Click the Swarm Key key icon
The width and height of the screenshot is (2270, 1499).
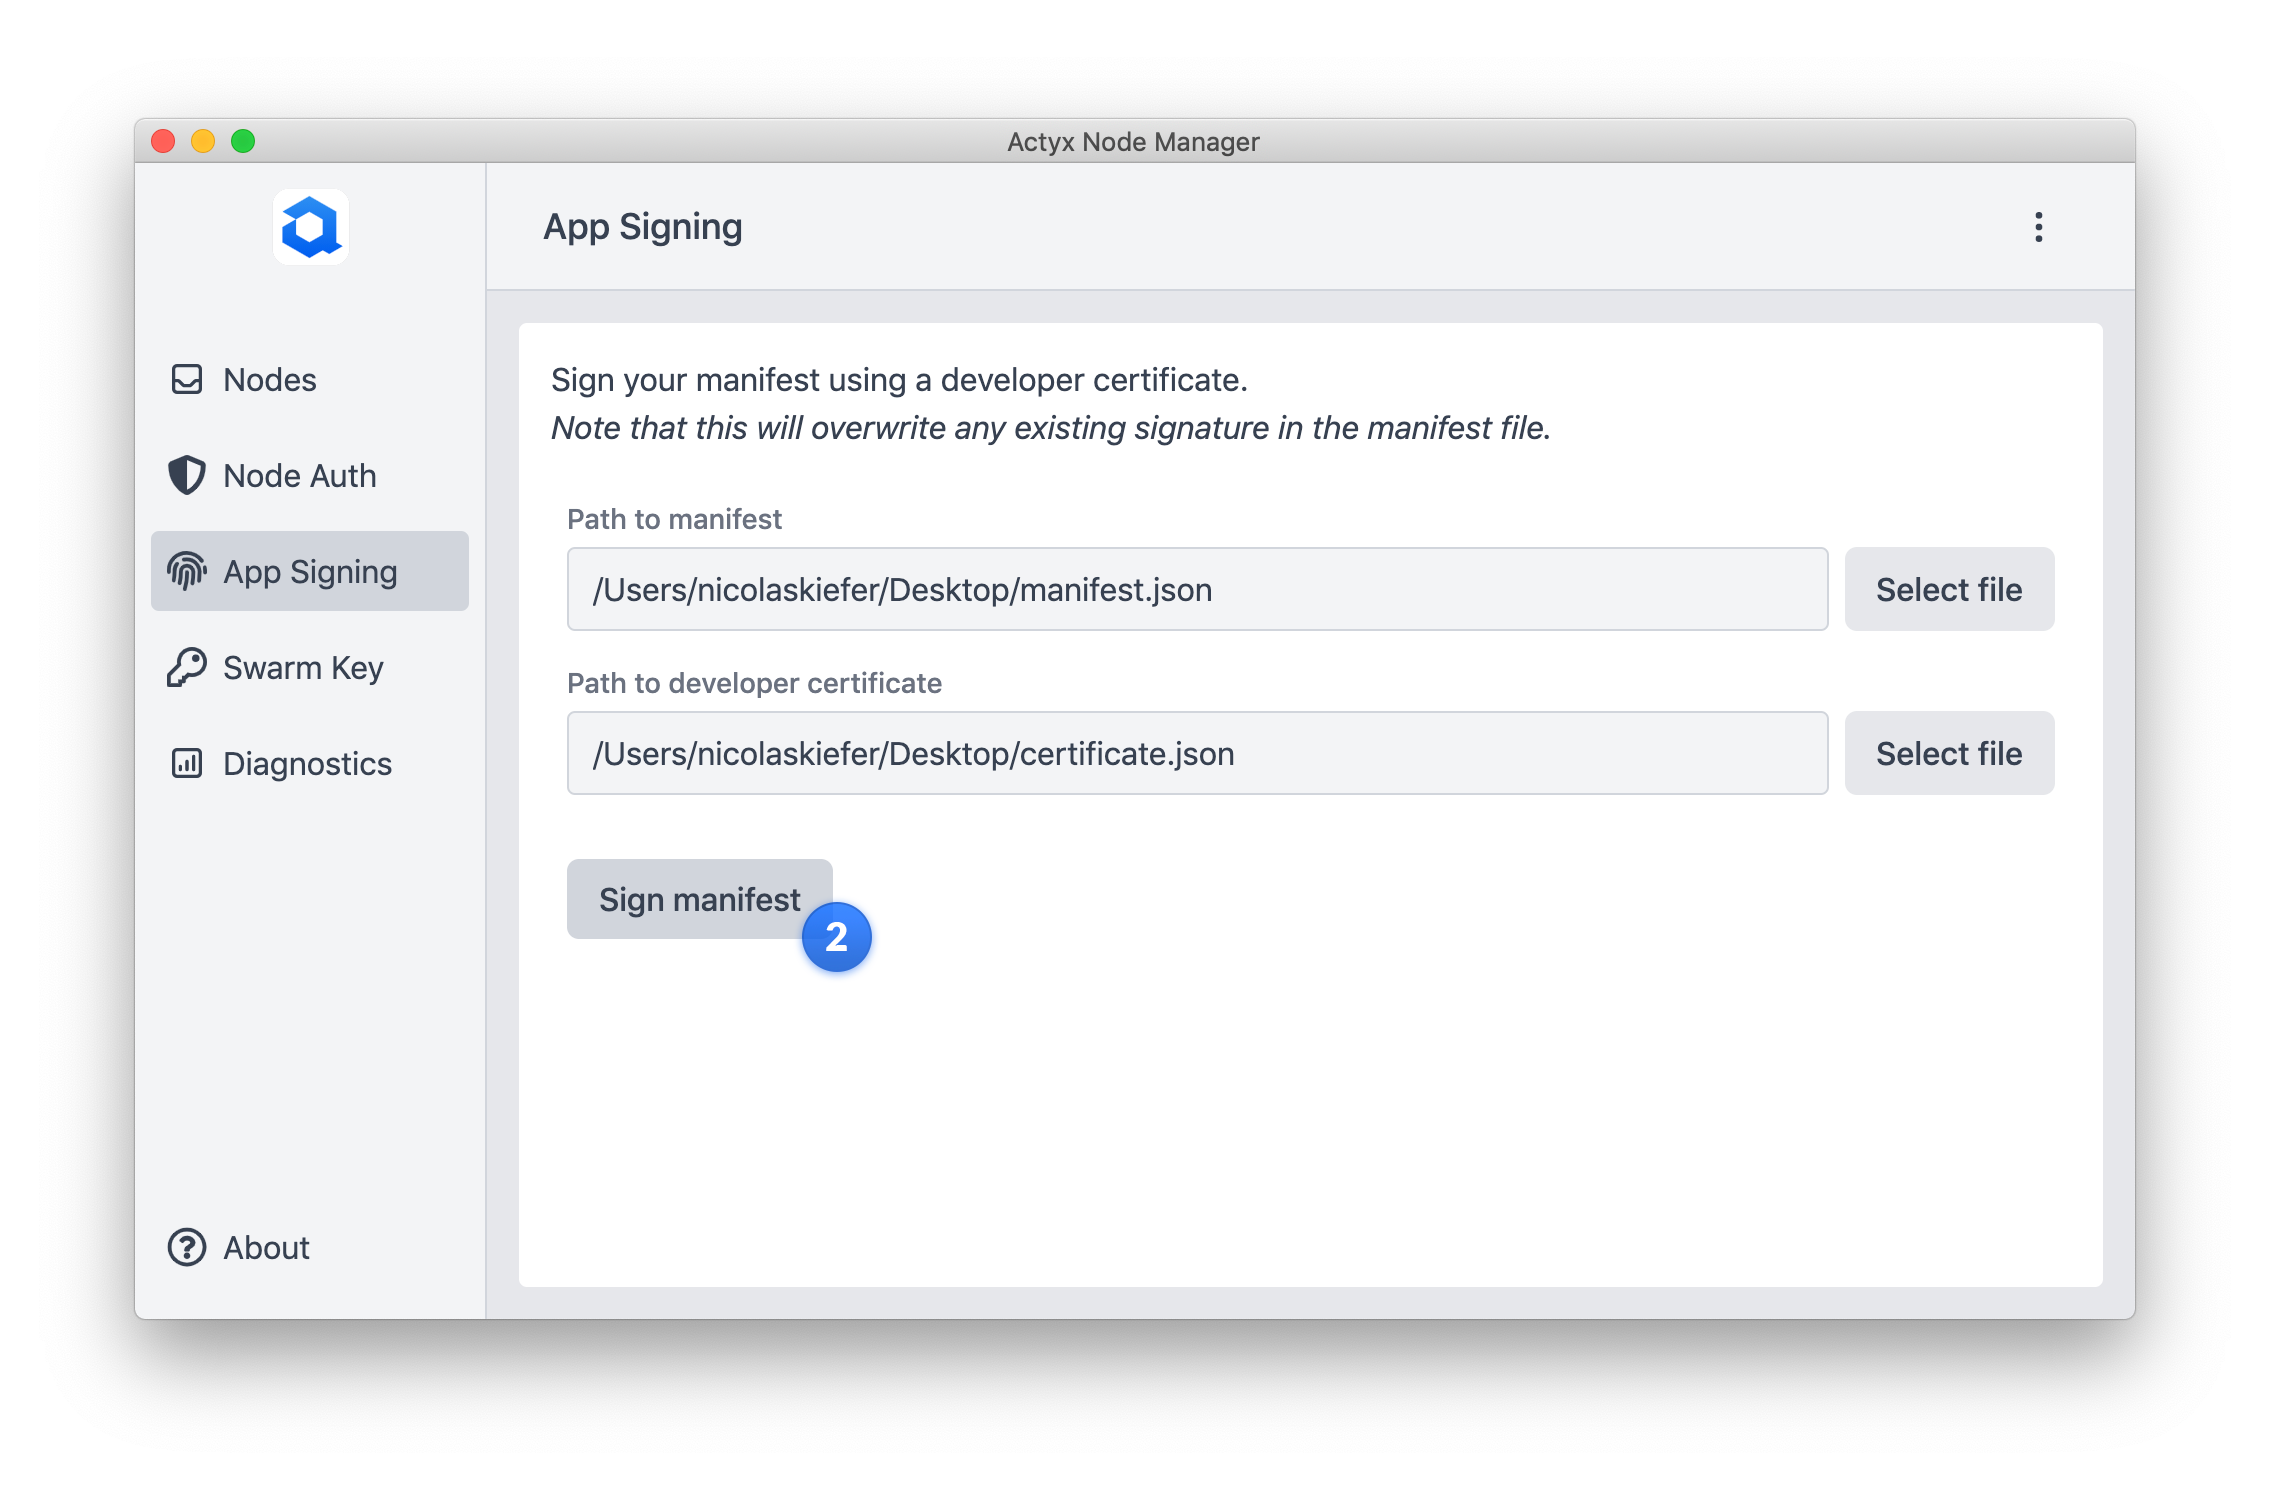[187, 668]
